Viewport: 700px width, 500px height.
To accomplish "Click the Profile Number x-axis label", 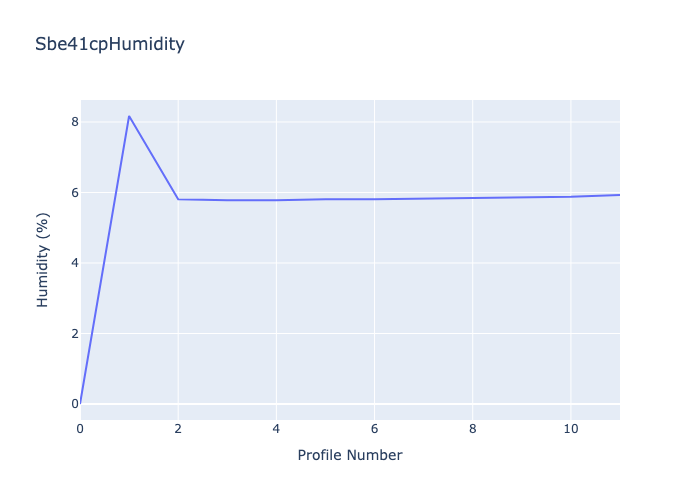I will click(x=350, y=455).
